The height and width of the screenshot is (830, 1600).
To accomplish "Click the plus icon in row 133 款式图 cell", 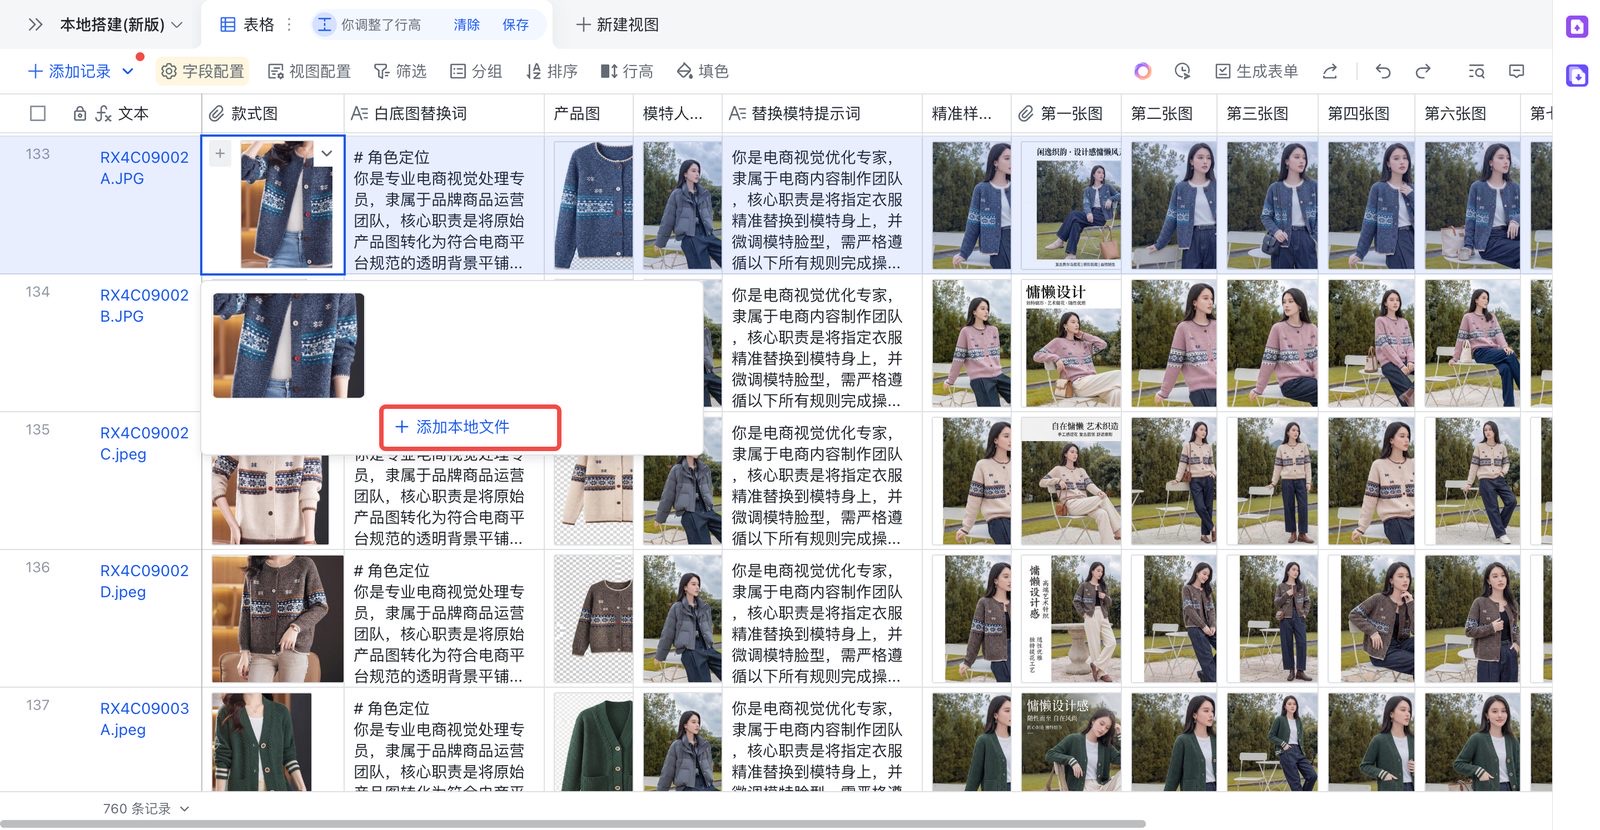I will [x=220, y=154].
